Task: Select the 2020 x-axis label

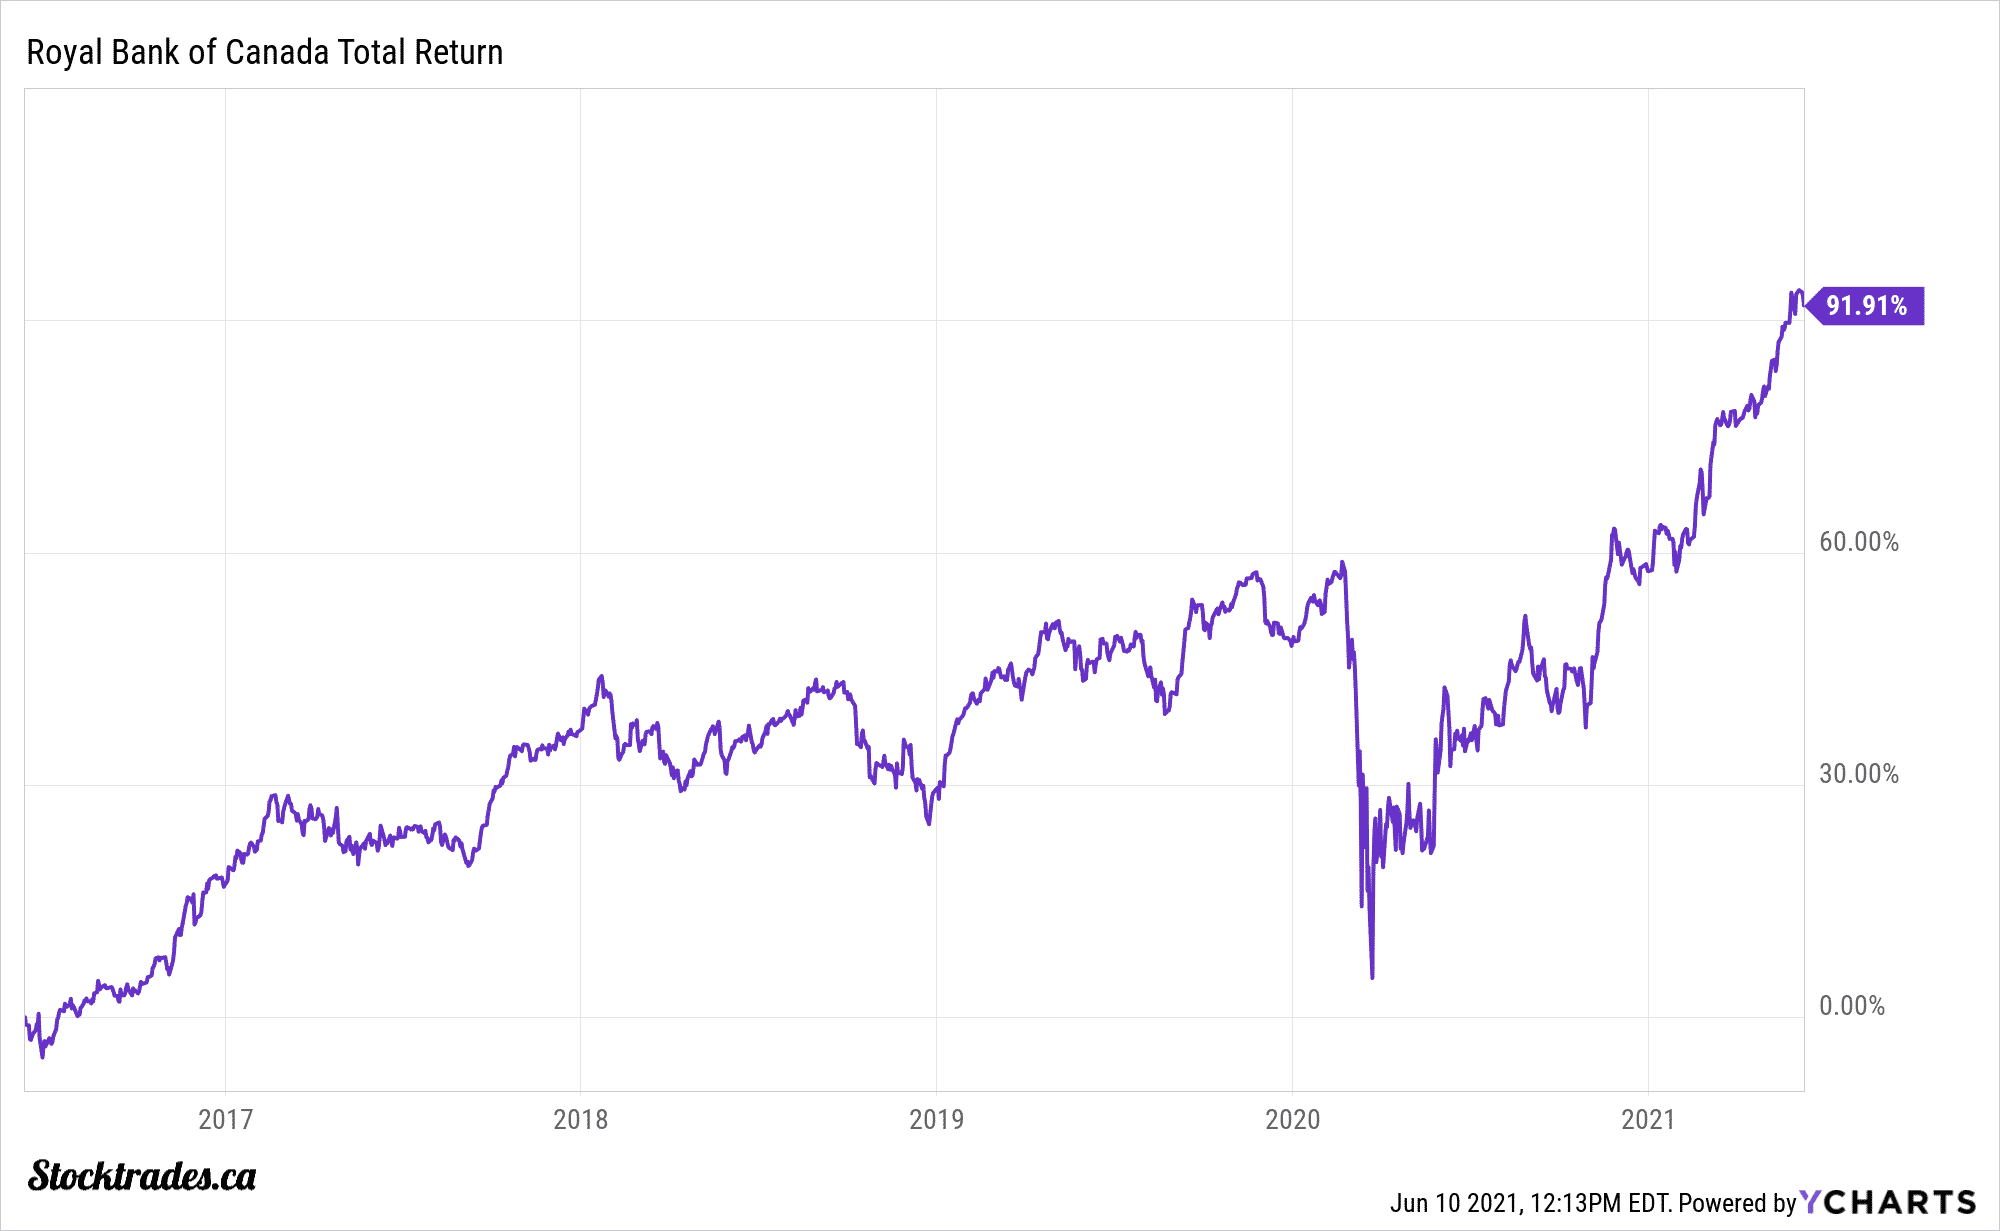Action: (x=1292, y=1119)
